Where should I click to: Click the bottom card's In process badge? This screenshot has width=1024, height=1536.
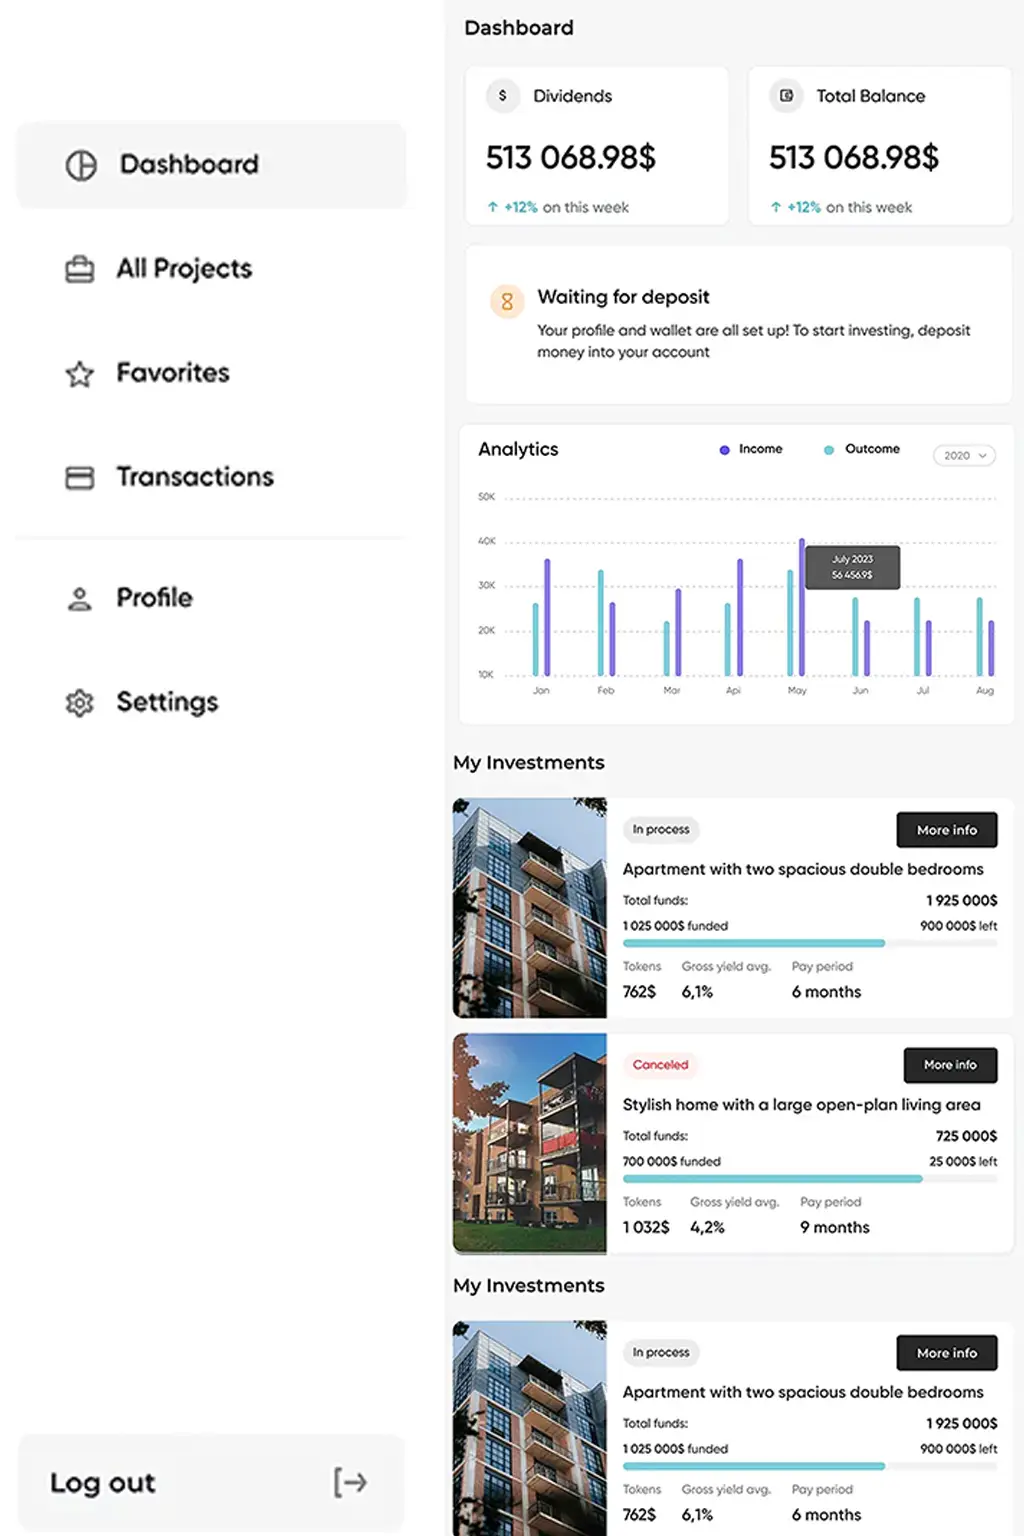661,1352
